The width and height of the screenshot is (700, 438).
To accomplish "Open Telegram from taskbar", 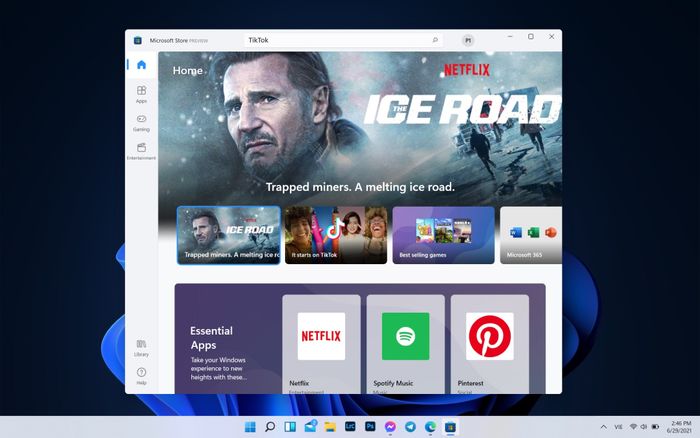I will tap(410, 427).
